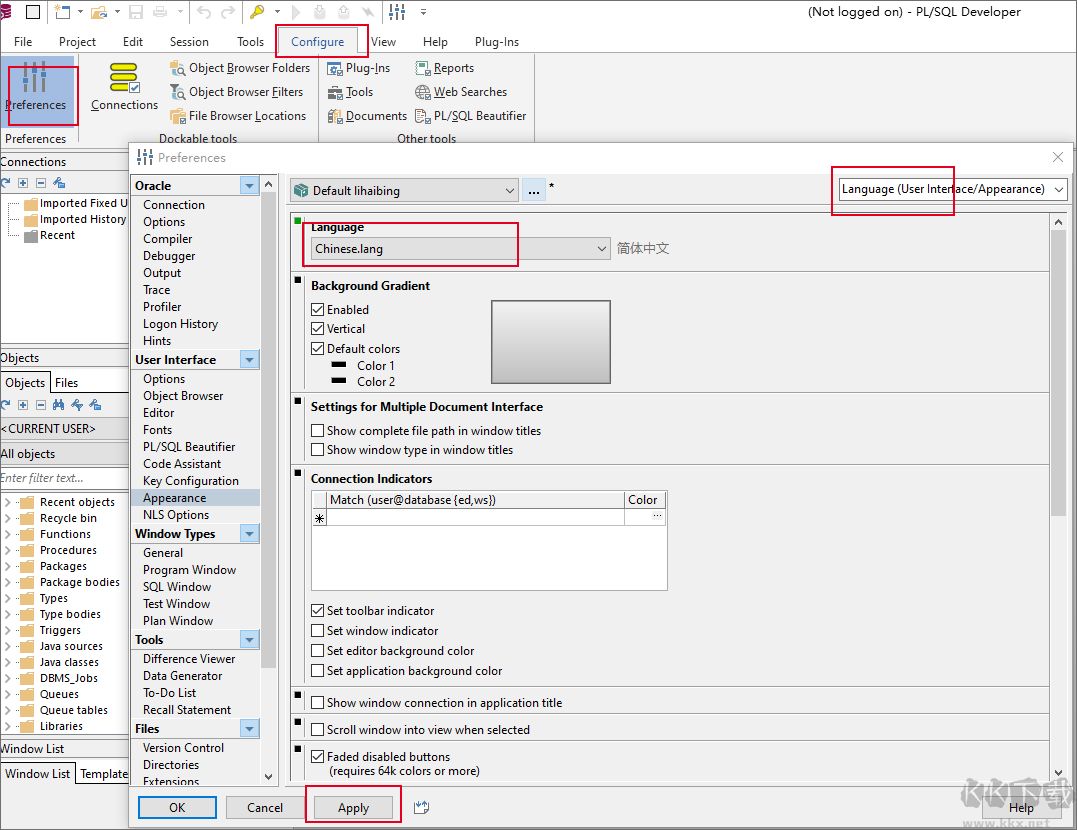
Task: Open Web Searches configuration
Action: (x=461, y=91)
